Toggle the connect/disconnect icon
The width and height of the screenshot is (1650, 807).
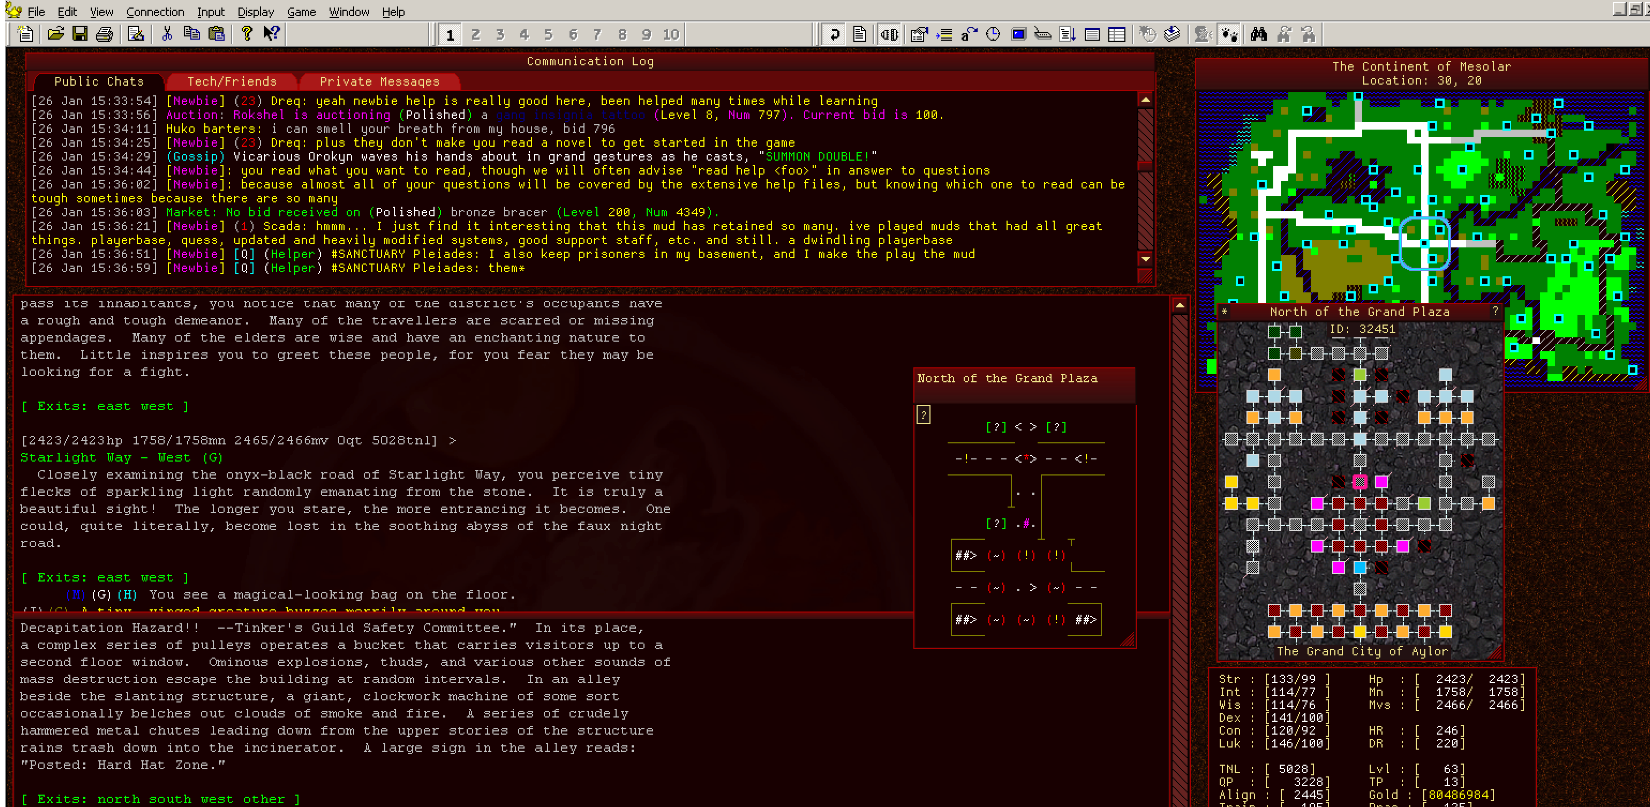click(x=889, y=34)
